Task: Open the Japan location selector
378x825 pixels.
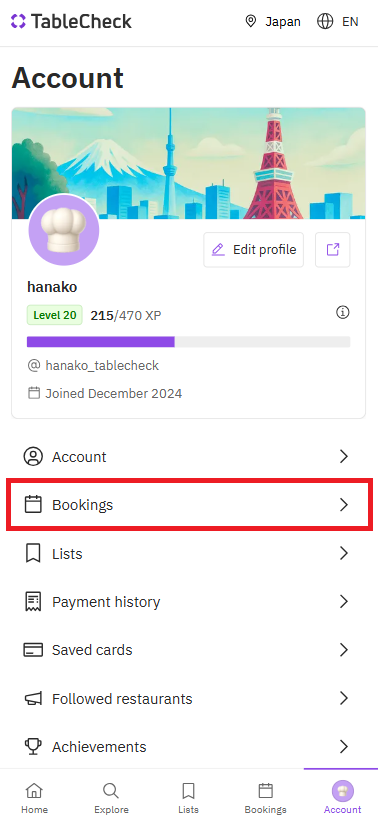Action: click(273, 22)
